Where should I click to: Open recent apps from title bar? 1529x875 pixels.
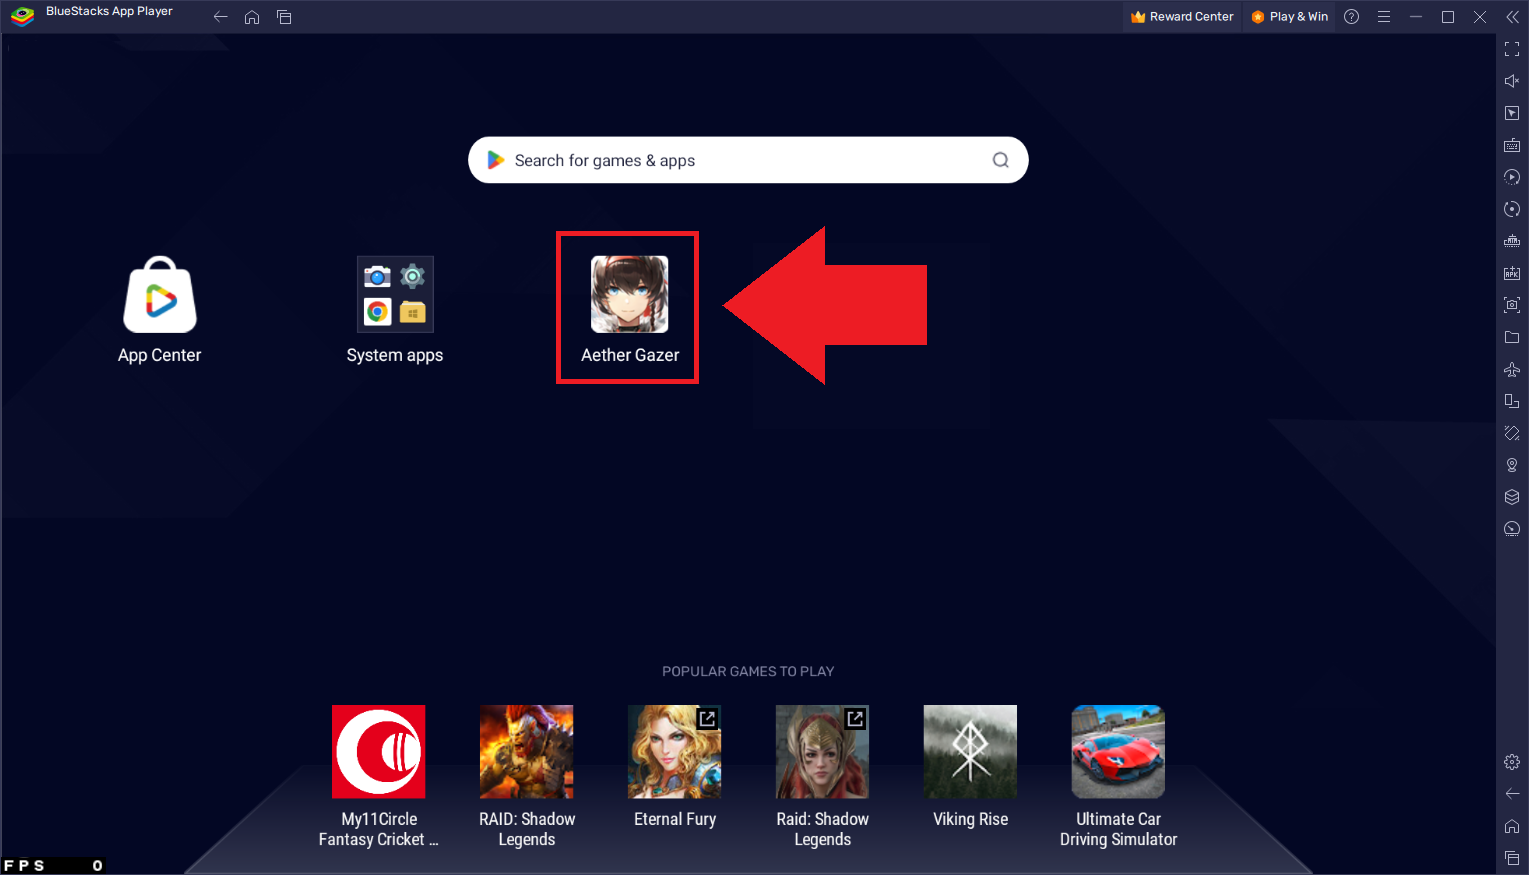pos(284,17)
